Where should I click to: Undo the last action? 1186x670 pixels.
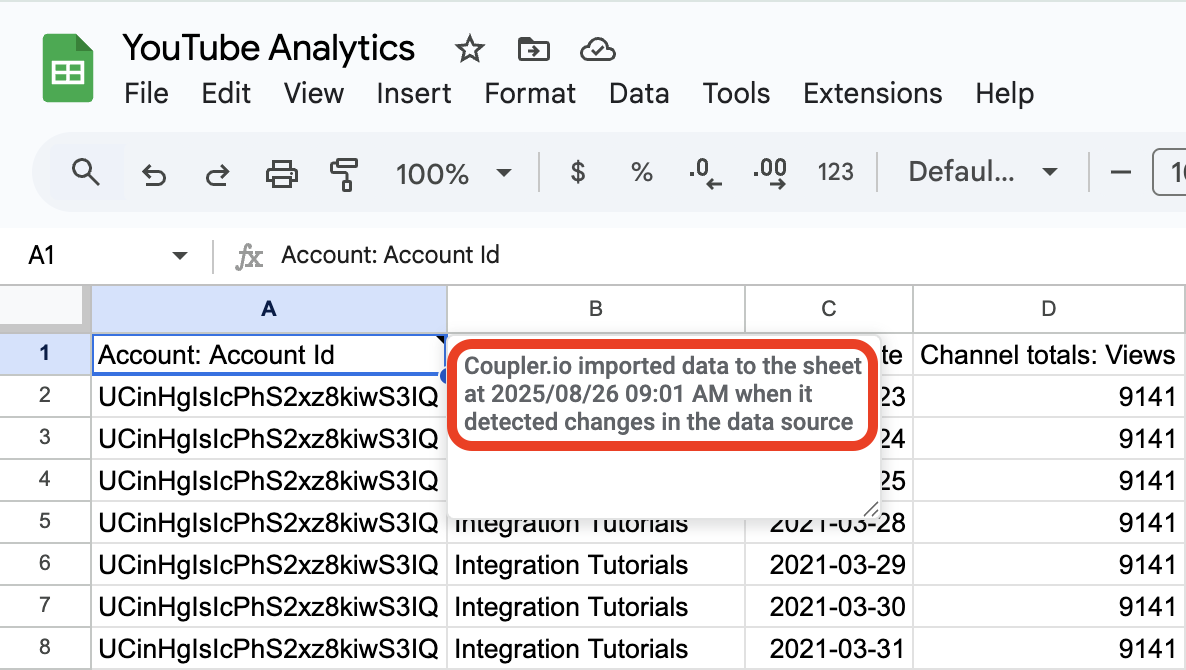154,175
